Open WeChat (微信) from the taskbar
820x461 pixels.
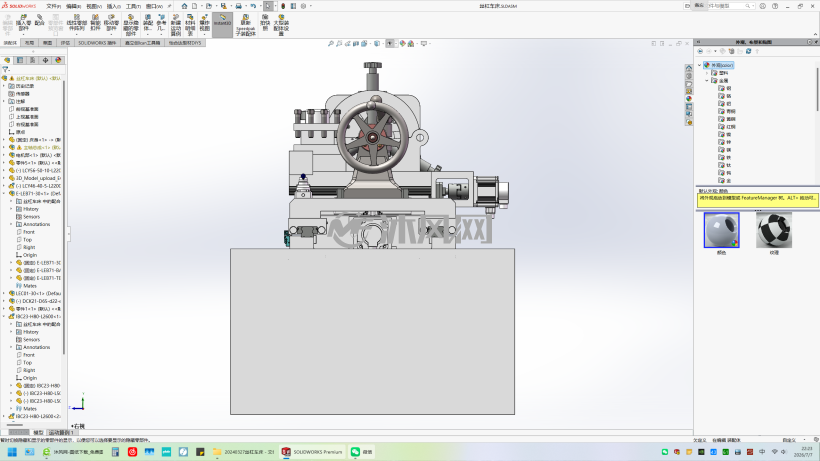pos(361,452)
